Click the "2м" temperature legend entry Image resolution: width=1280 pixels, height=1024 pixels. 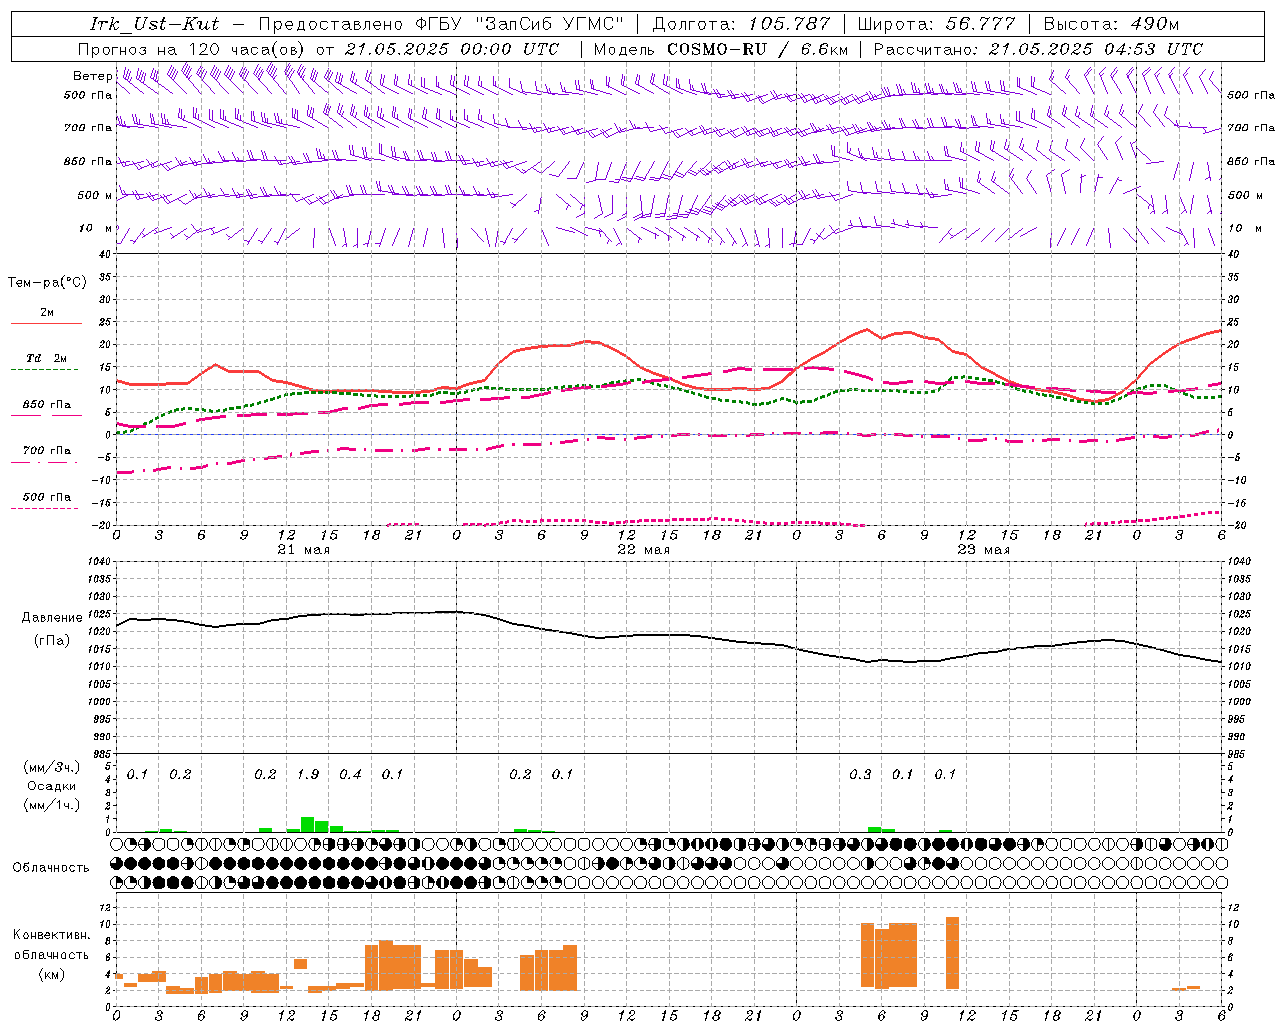coord(47,313)
